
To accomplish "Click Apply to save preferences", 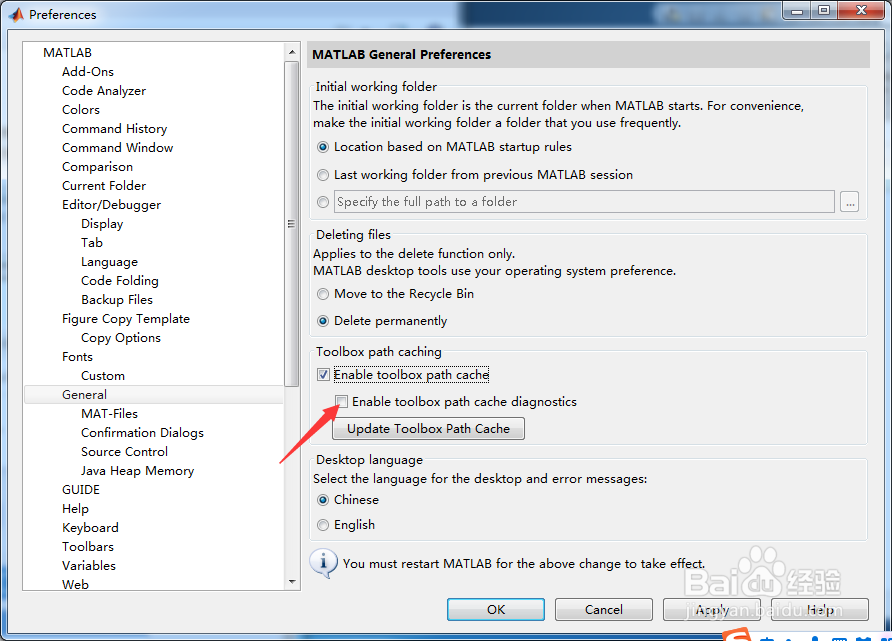I will coord(712,610).
